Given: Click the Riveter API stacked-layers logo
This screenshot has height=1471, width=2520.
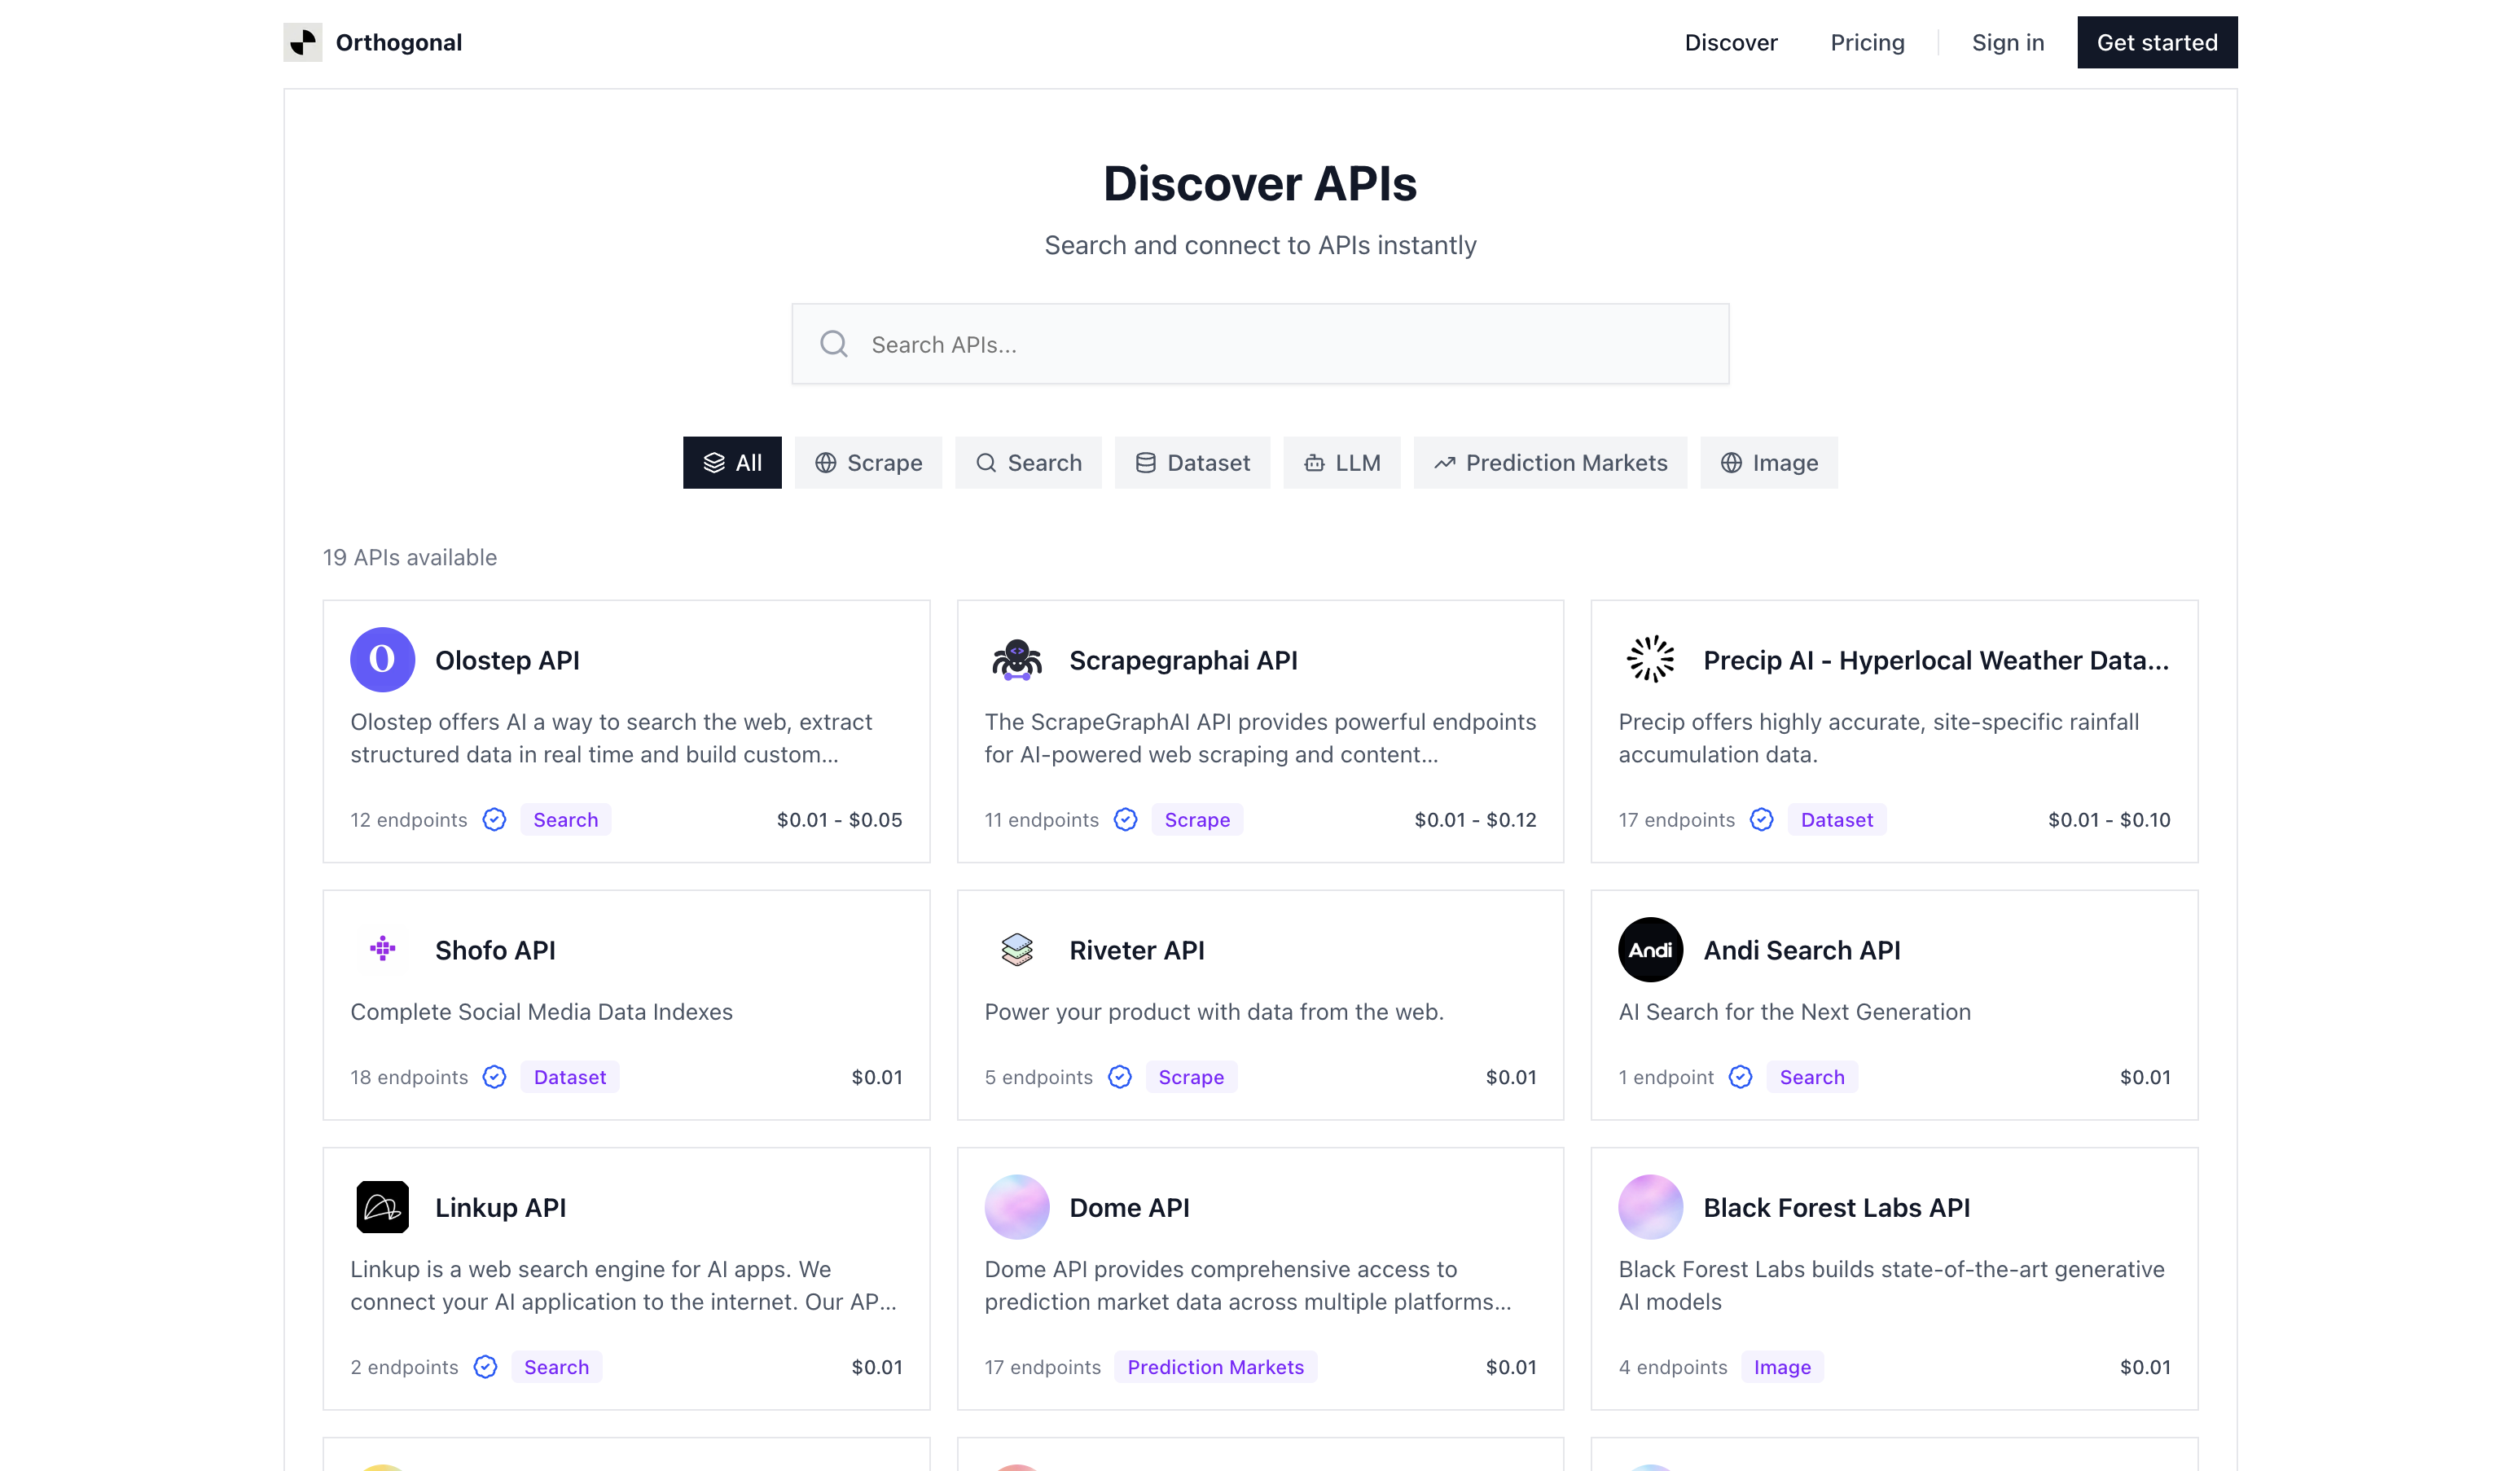Looking at the screenshot, I should coord(1016,949).
